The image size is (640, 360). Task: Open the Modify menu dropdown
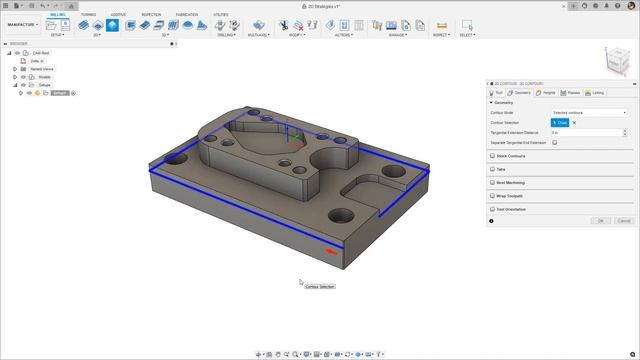point(297,35)
